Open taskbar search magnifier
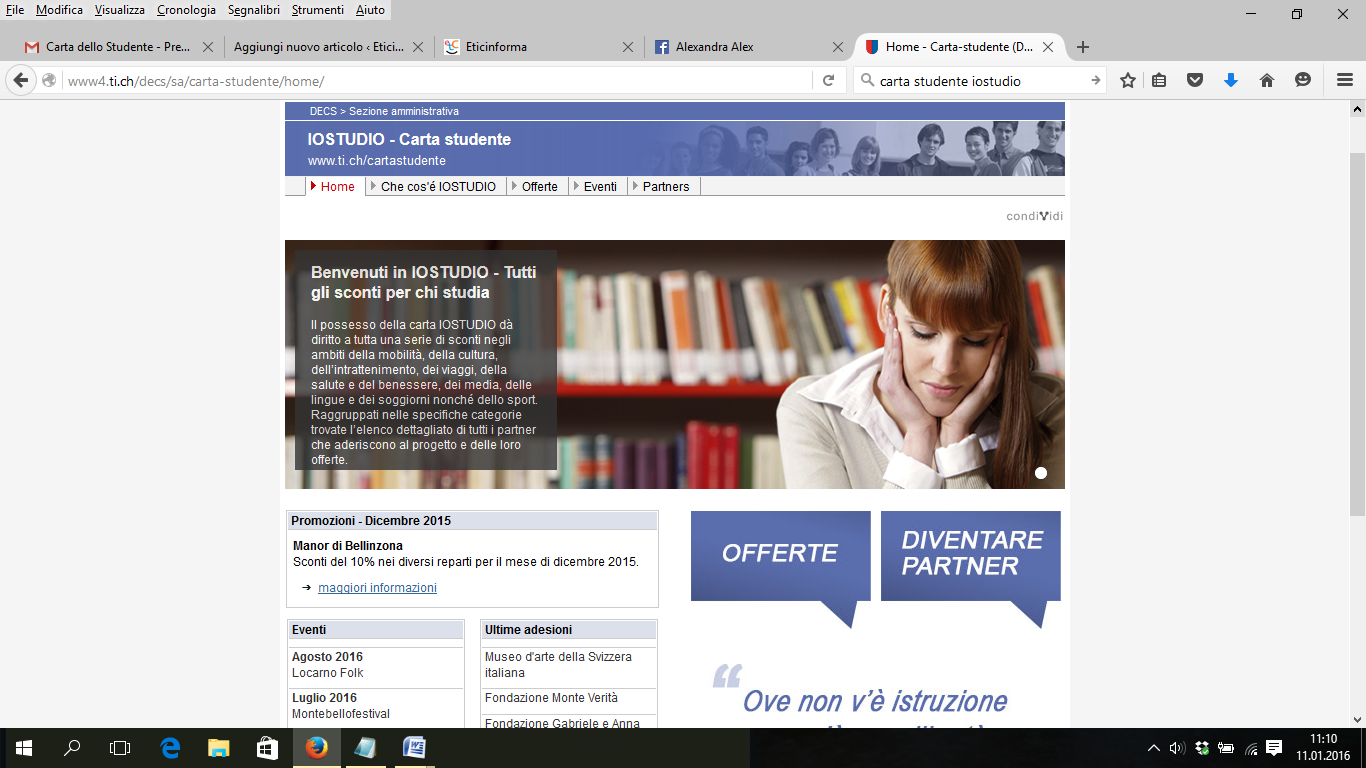The image size is (1366, 768). pos(72,748)
